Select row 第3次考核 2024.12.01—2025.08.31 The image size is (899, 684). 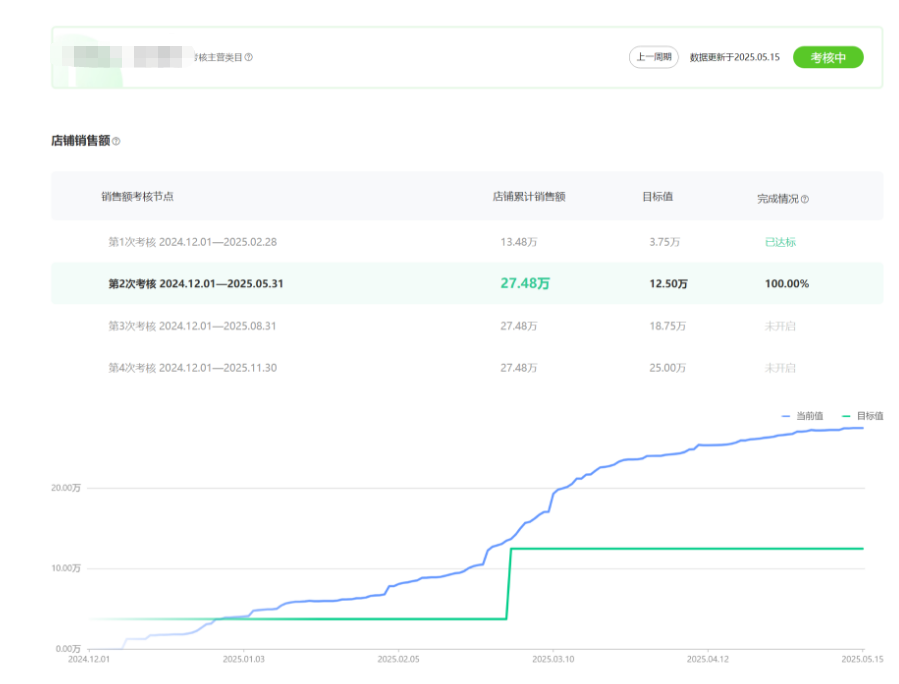point(192,326)
